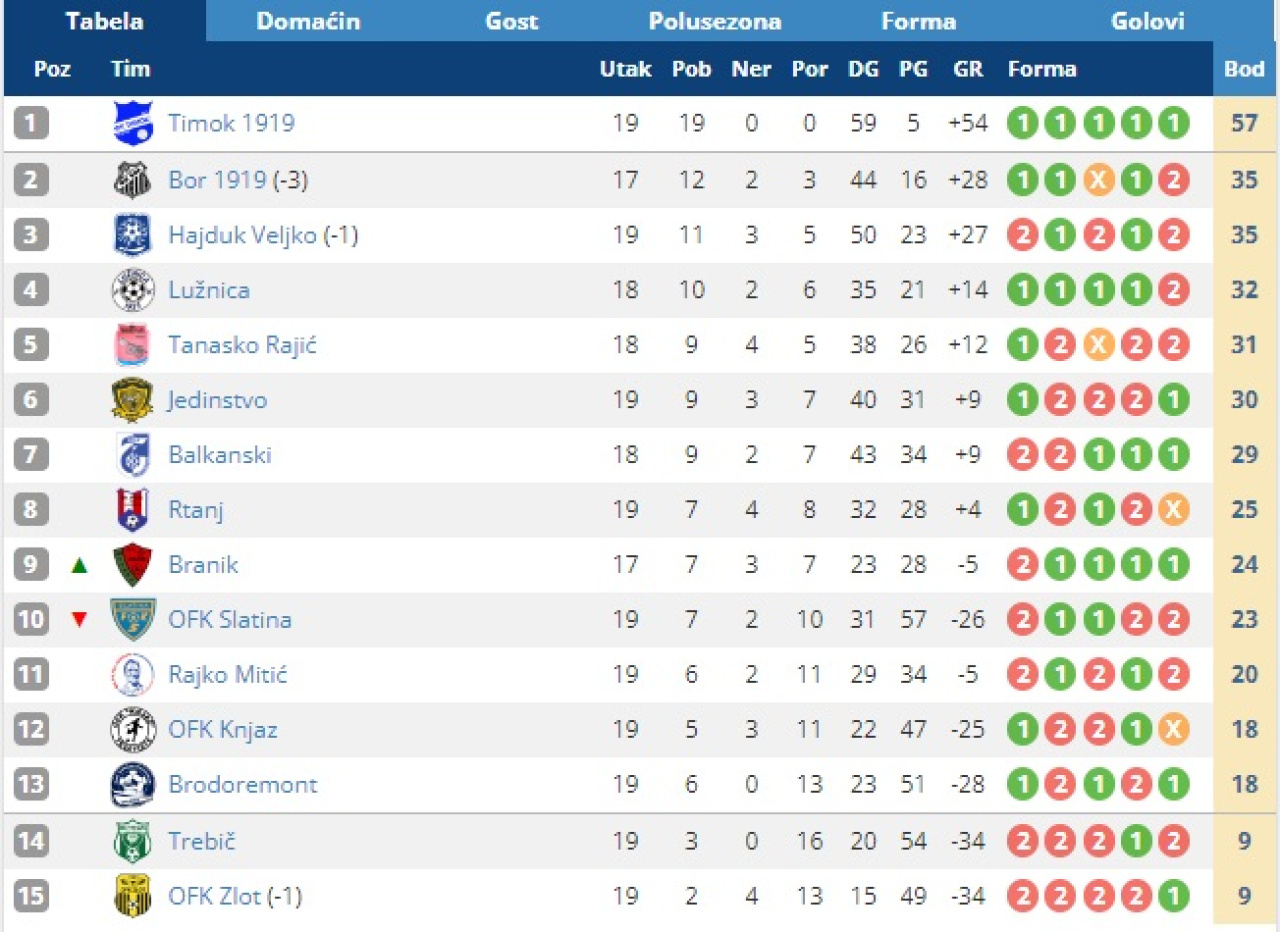Click the Jedinstvo club crest
This screenshot has height=932, width=1280.
tap(132, 400)
